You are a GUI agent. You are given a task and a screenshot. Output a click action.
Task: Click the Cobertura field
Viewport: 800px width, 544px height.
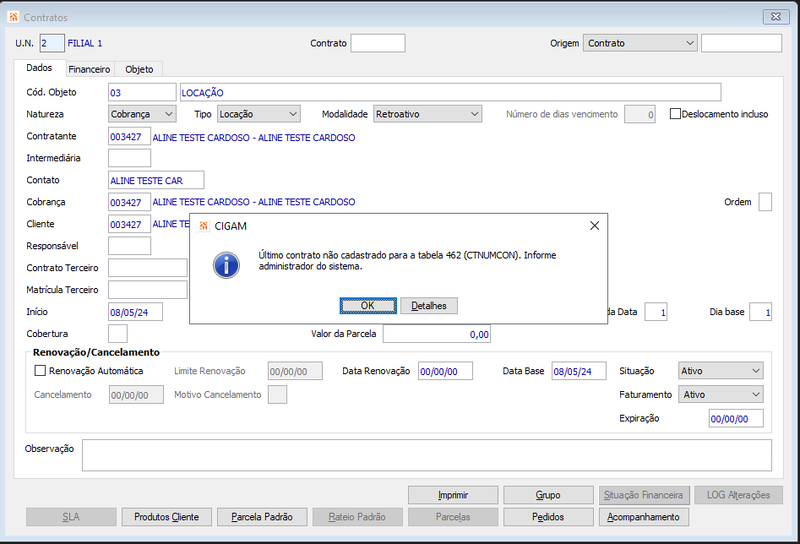pyautogui.click(x=118, y=334)
